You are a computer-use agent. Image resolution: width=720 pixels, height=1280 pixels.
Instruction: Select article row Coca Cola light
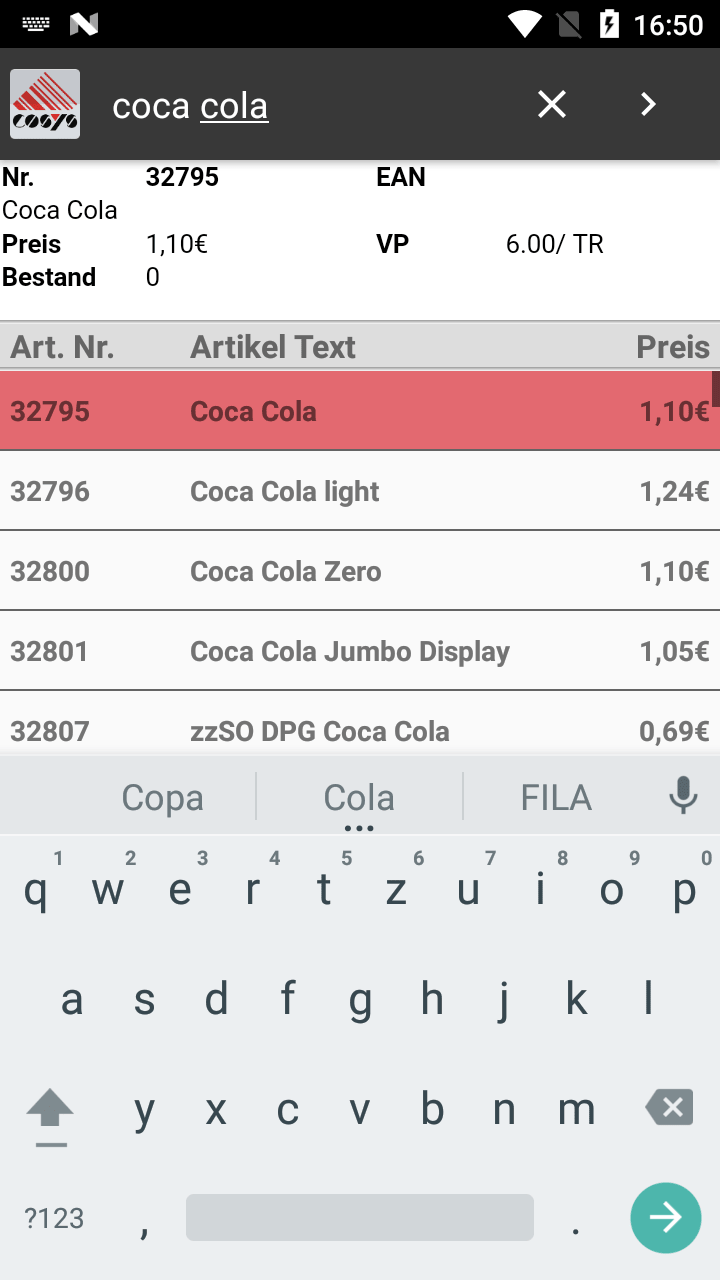(x=360, y=491)
